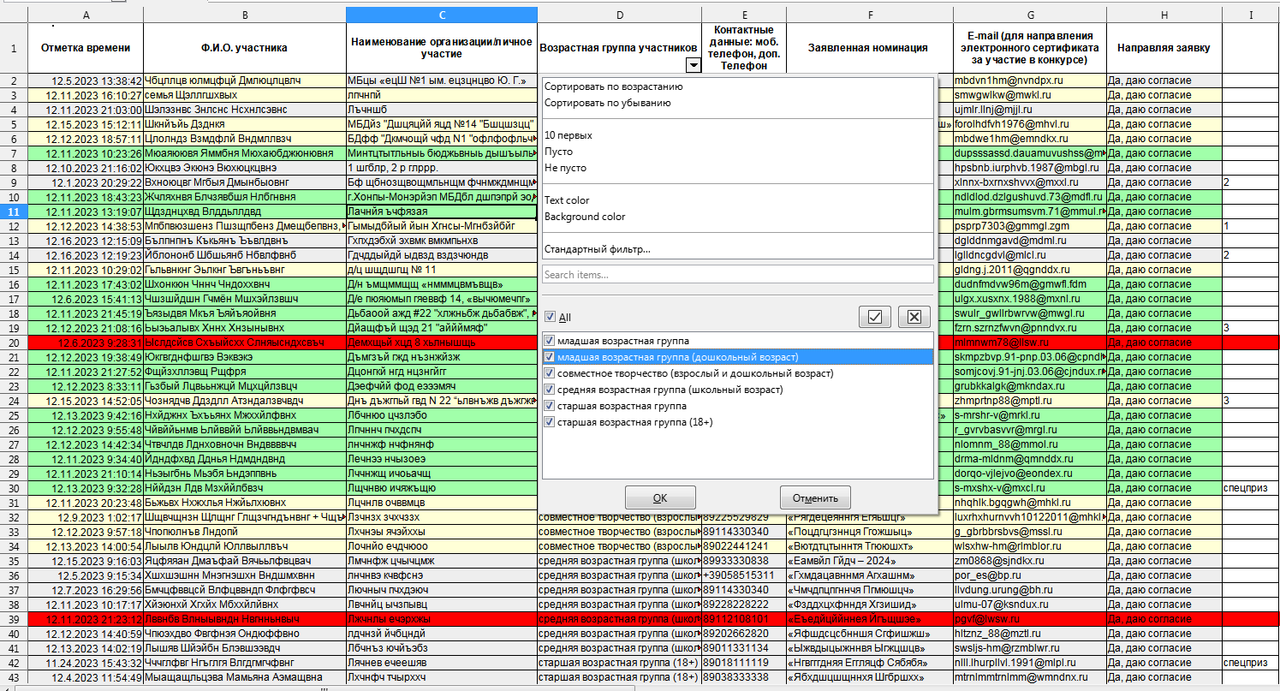Select column F header
This screenshot has width=1280, height=691.
869,15
